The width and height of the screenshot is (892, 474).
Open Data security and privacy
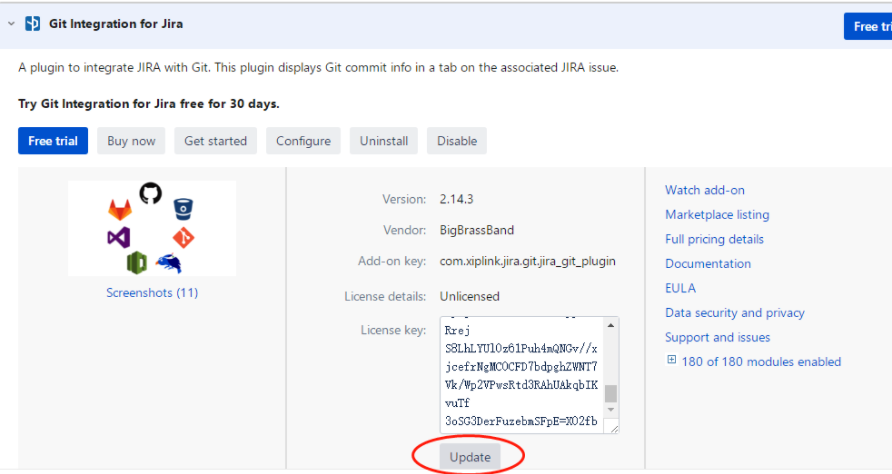click(735, 312)
